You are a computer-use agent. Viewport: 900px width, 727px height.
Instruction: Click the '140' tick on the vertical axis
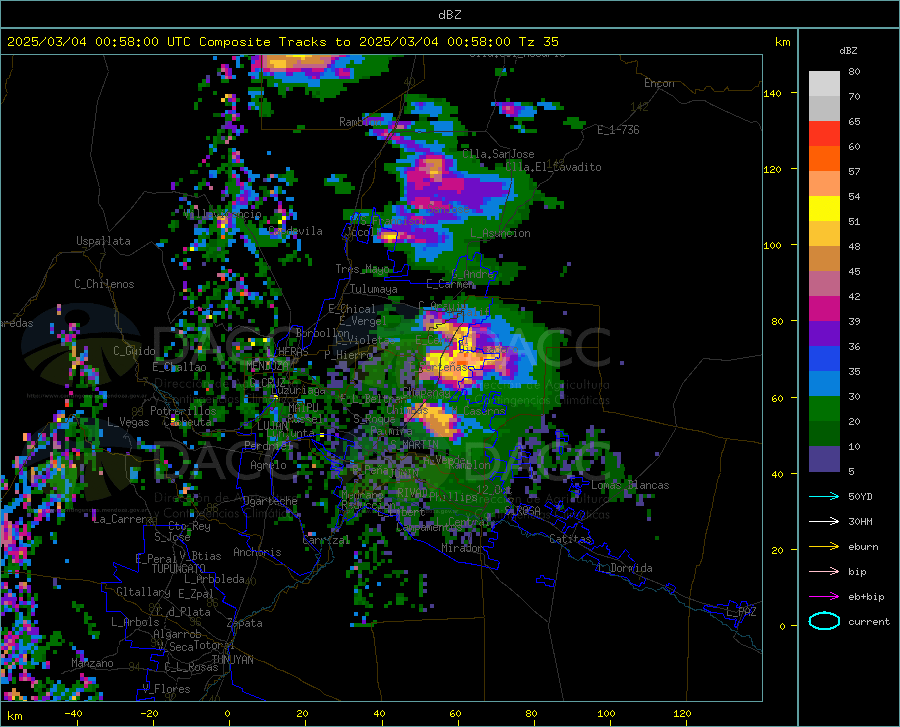tap(773, 94)
